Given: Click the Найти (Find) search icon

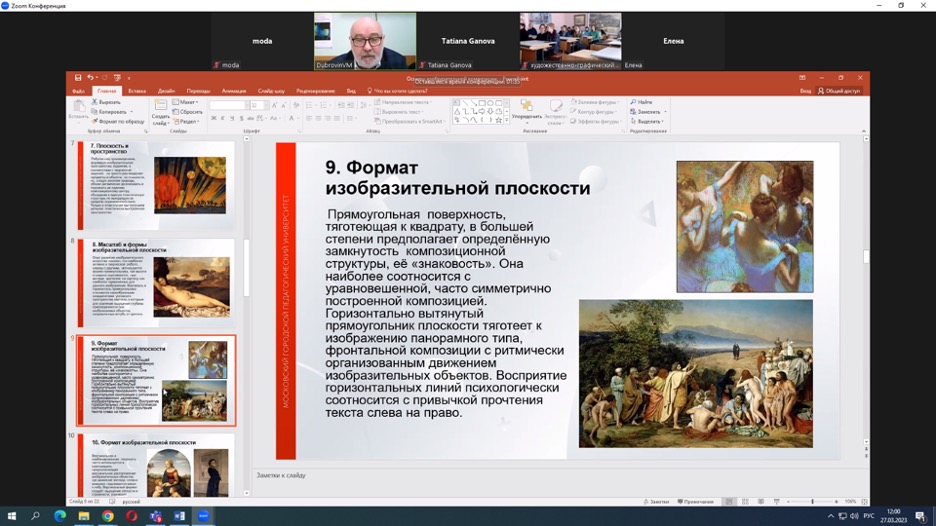Looking at the screenshot, I should click(634, 102).
